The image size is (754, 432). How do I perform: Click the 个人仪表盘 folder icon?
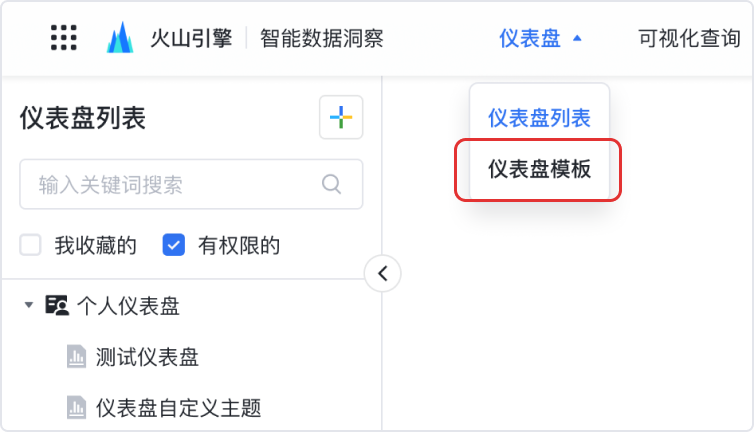coord(57,306)
